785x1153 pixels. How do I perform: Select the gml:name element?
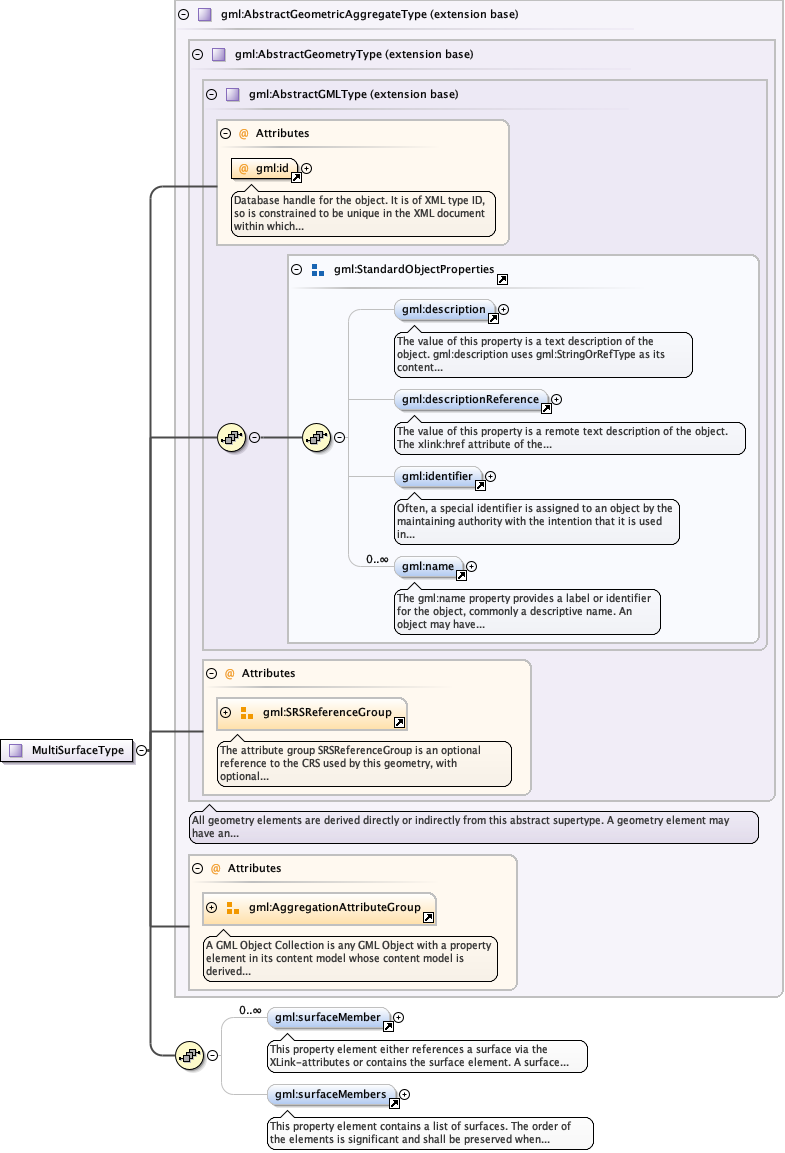[428, 567]
